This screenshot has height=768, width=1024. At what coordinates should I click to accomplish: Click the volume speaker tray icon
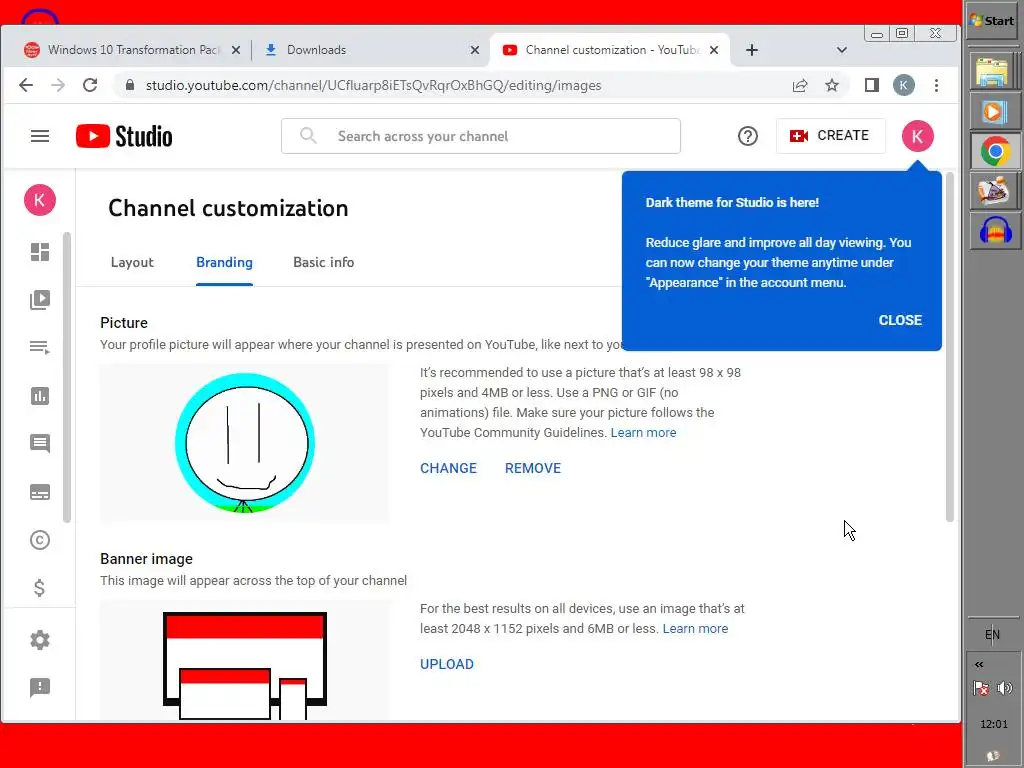click(x=1005, y=688)
